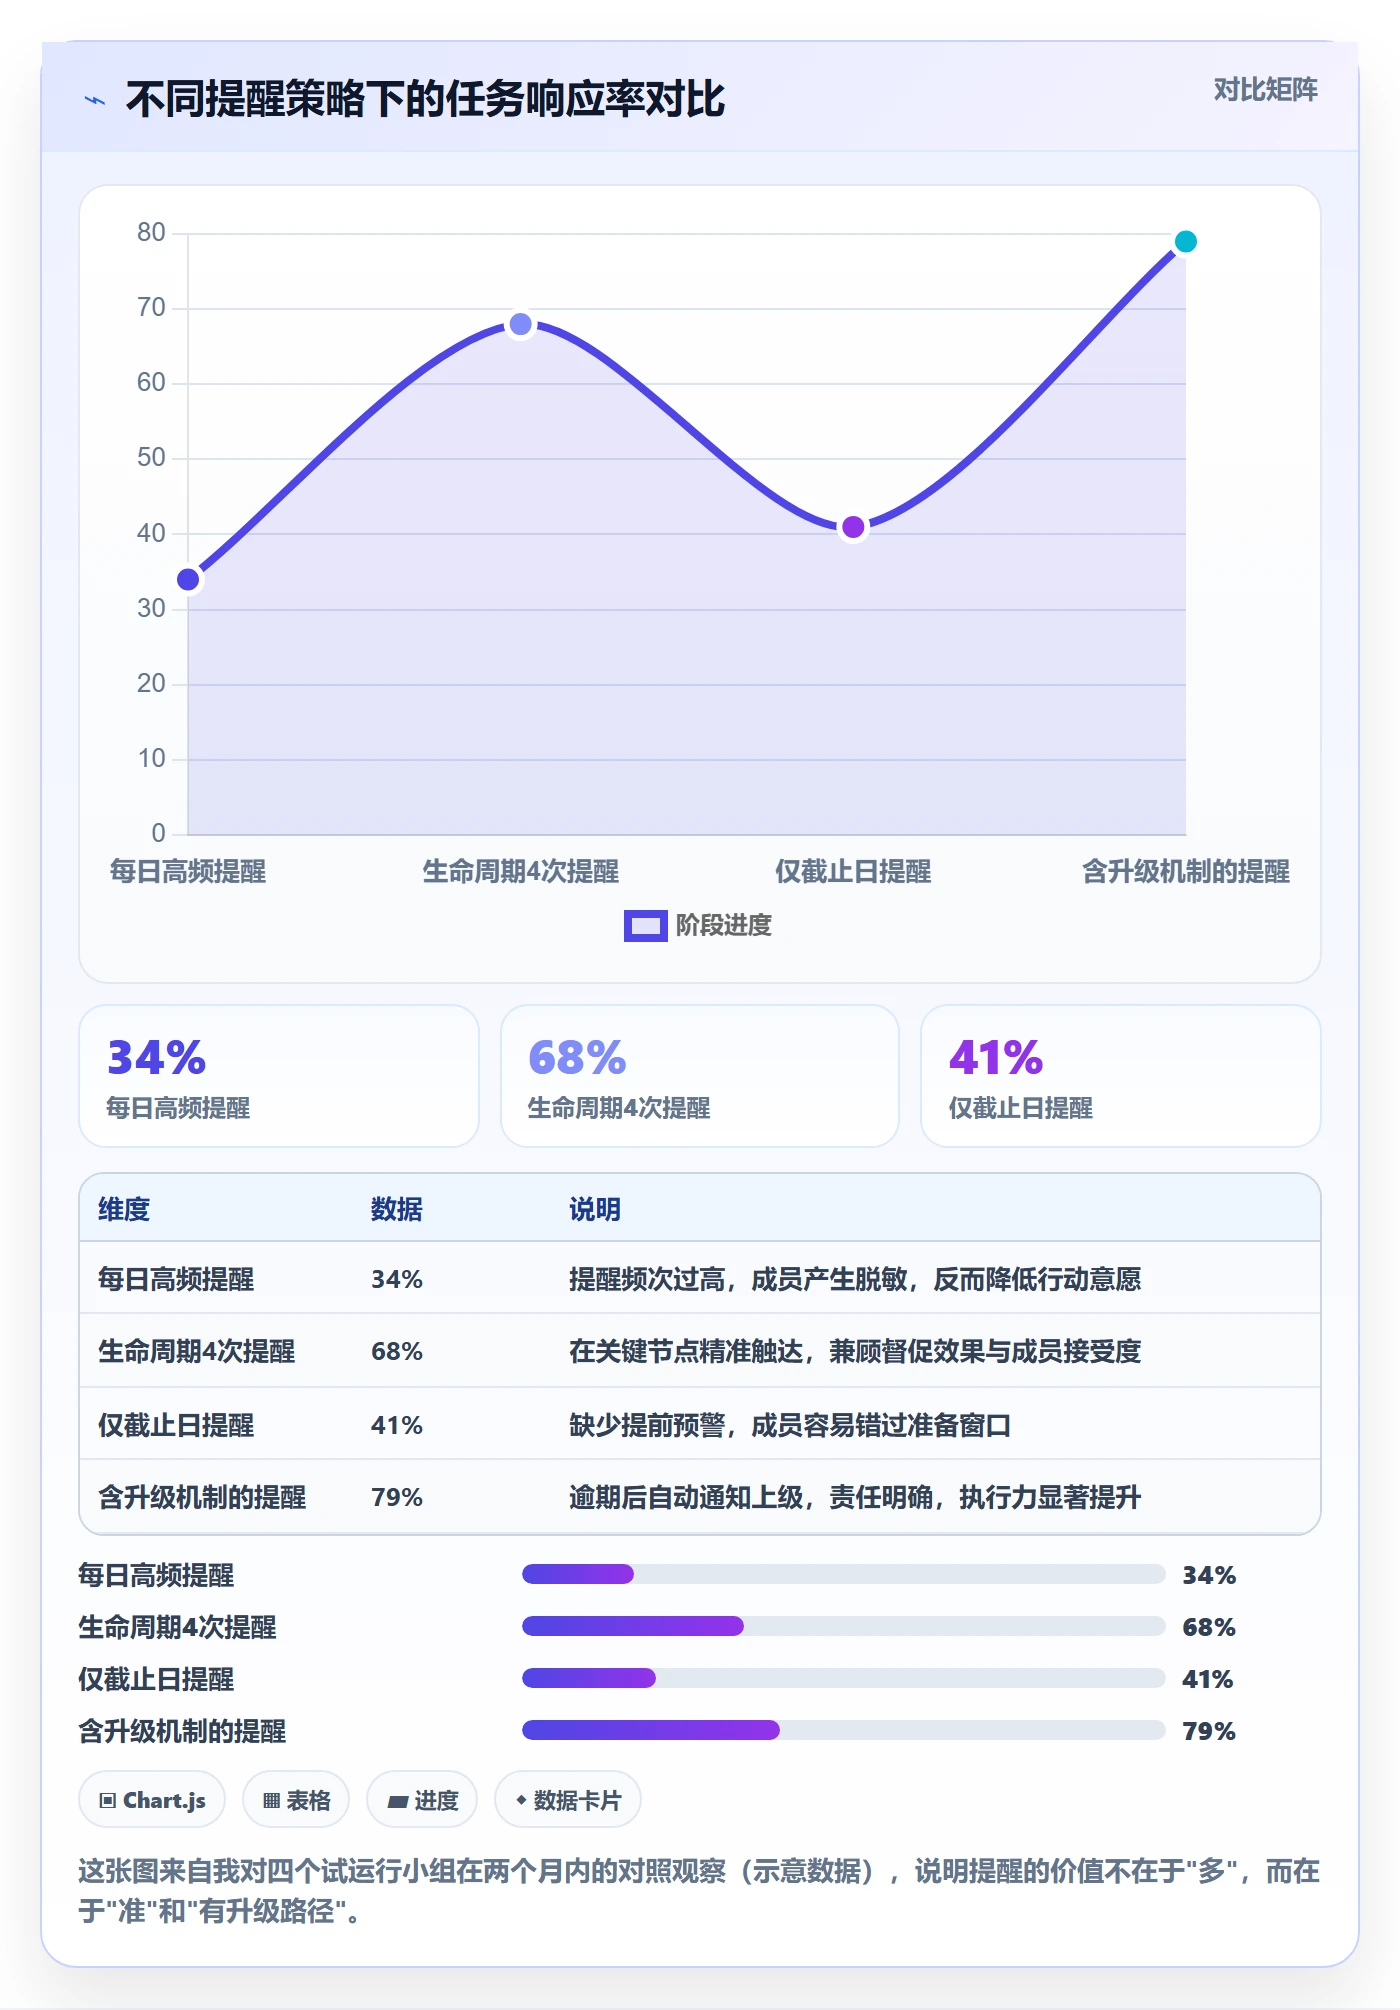Click the 仅截止日提醒 41% progress bar
The height and width of the screenshot is (2010, 1400).
click(x=844, y=1678)
